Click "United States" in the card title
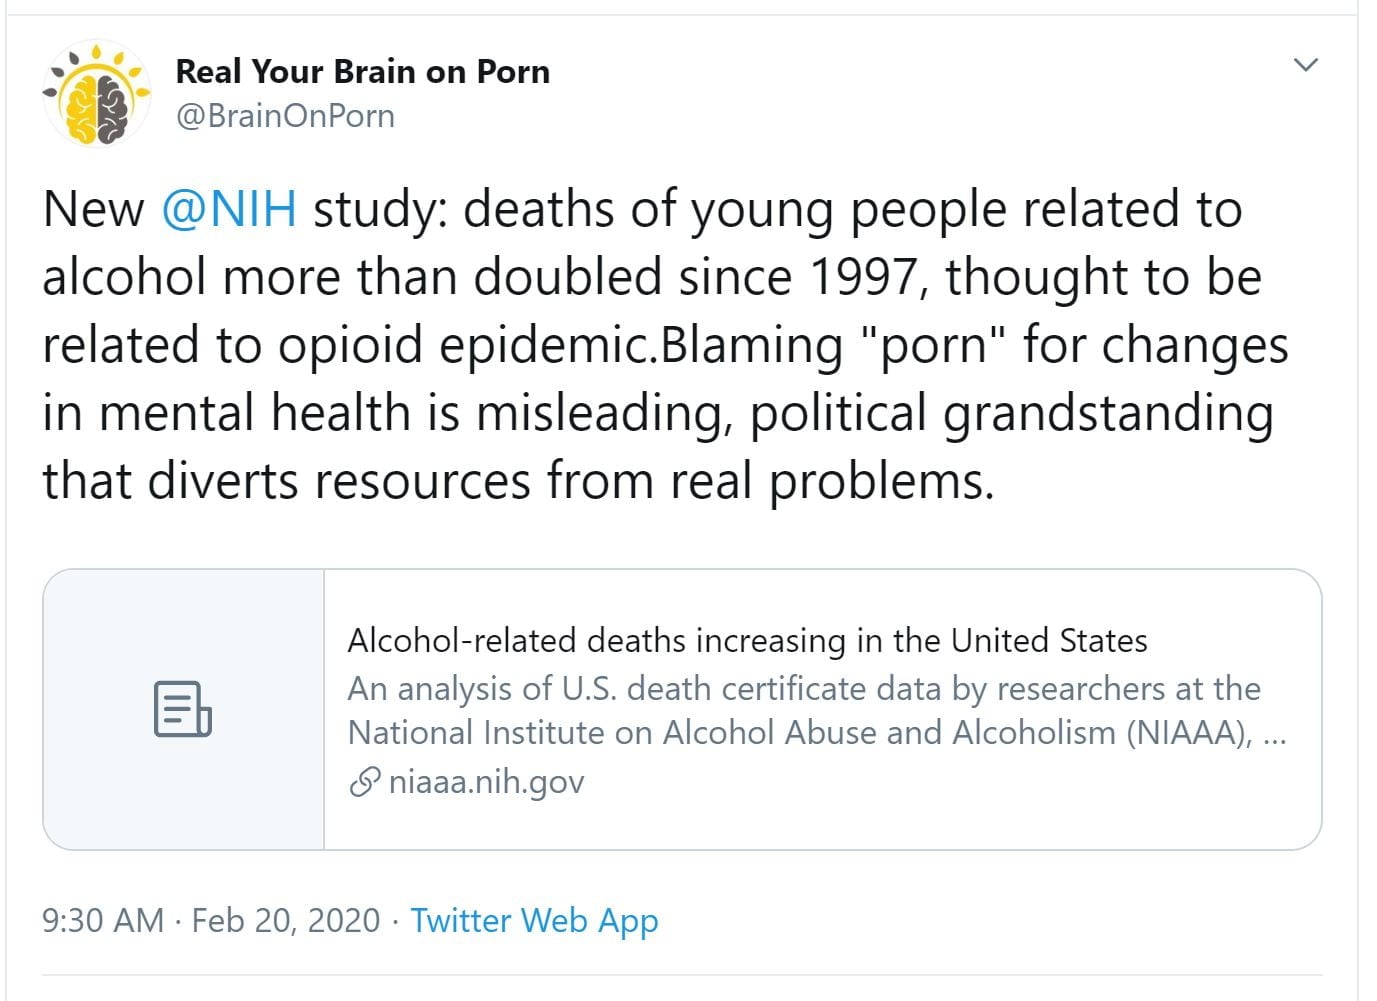1377x1001 pixels. (x=1049, y=640)
